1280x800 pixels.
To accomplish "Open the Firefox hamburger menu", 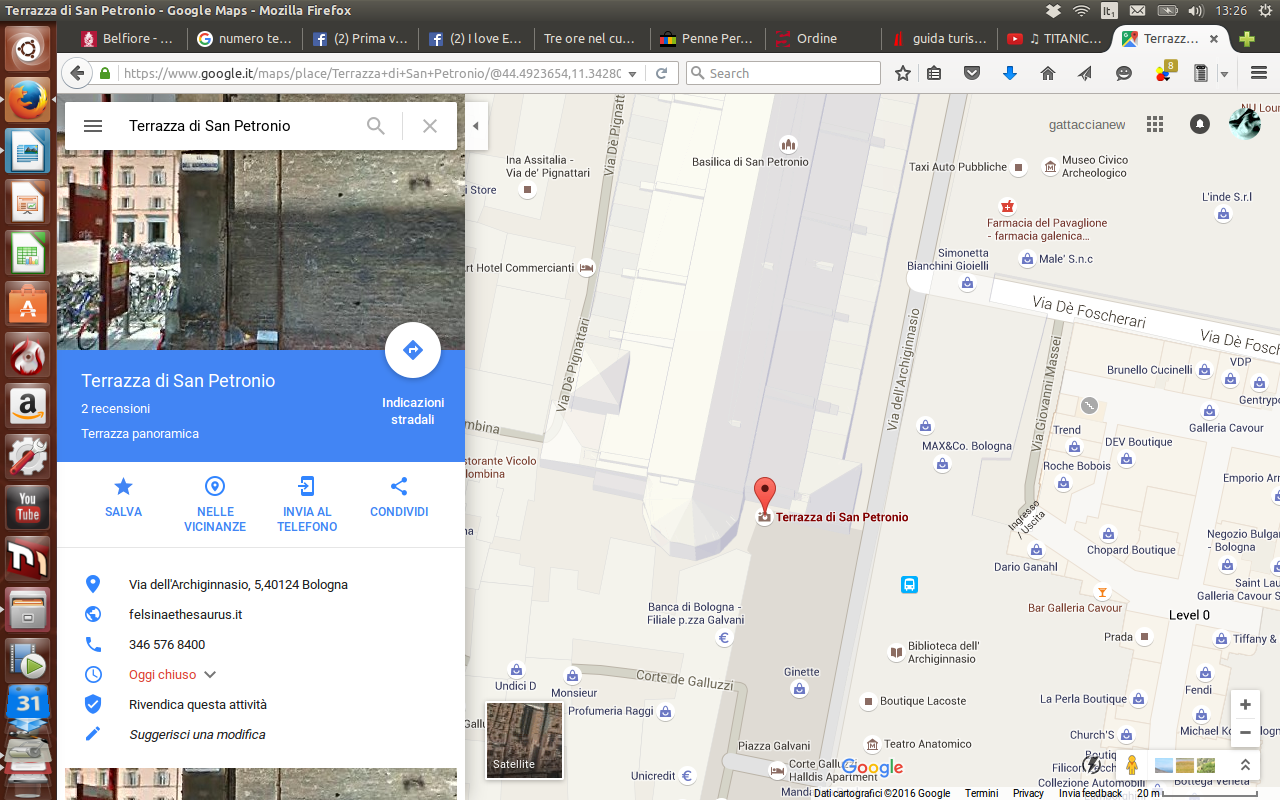I will click(x=1259, y=74).
